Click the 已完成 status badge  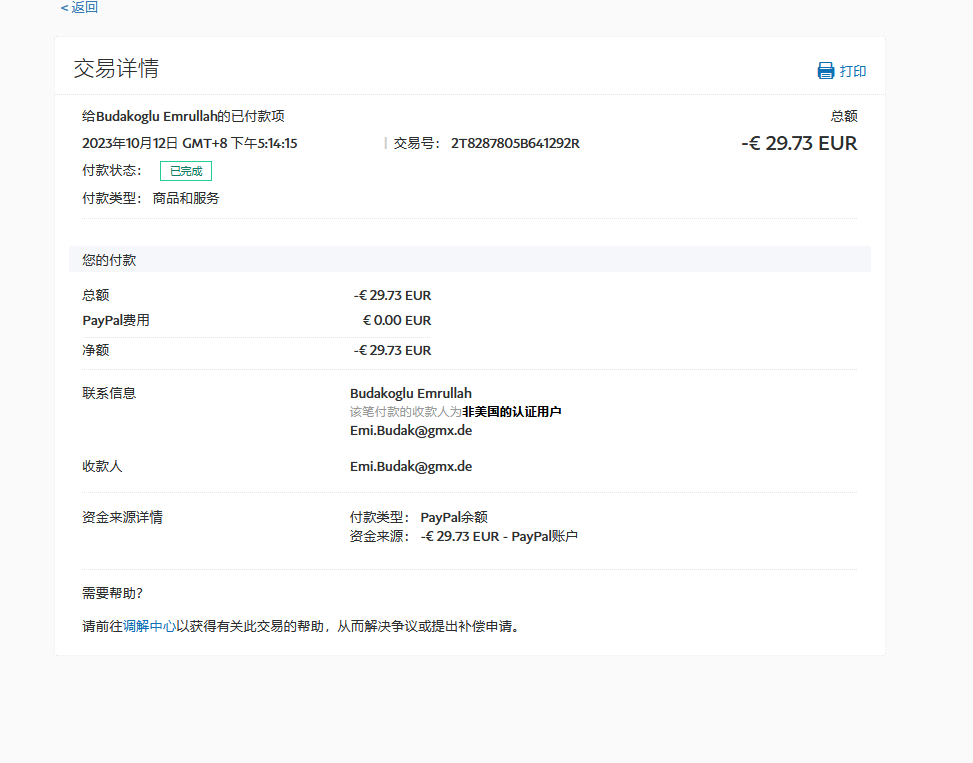point(185,171)
